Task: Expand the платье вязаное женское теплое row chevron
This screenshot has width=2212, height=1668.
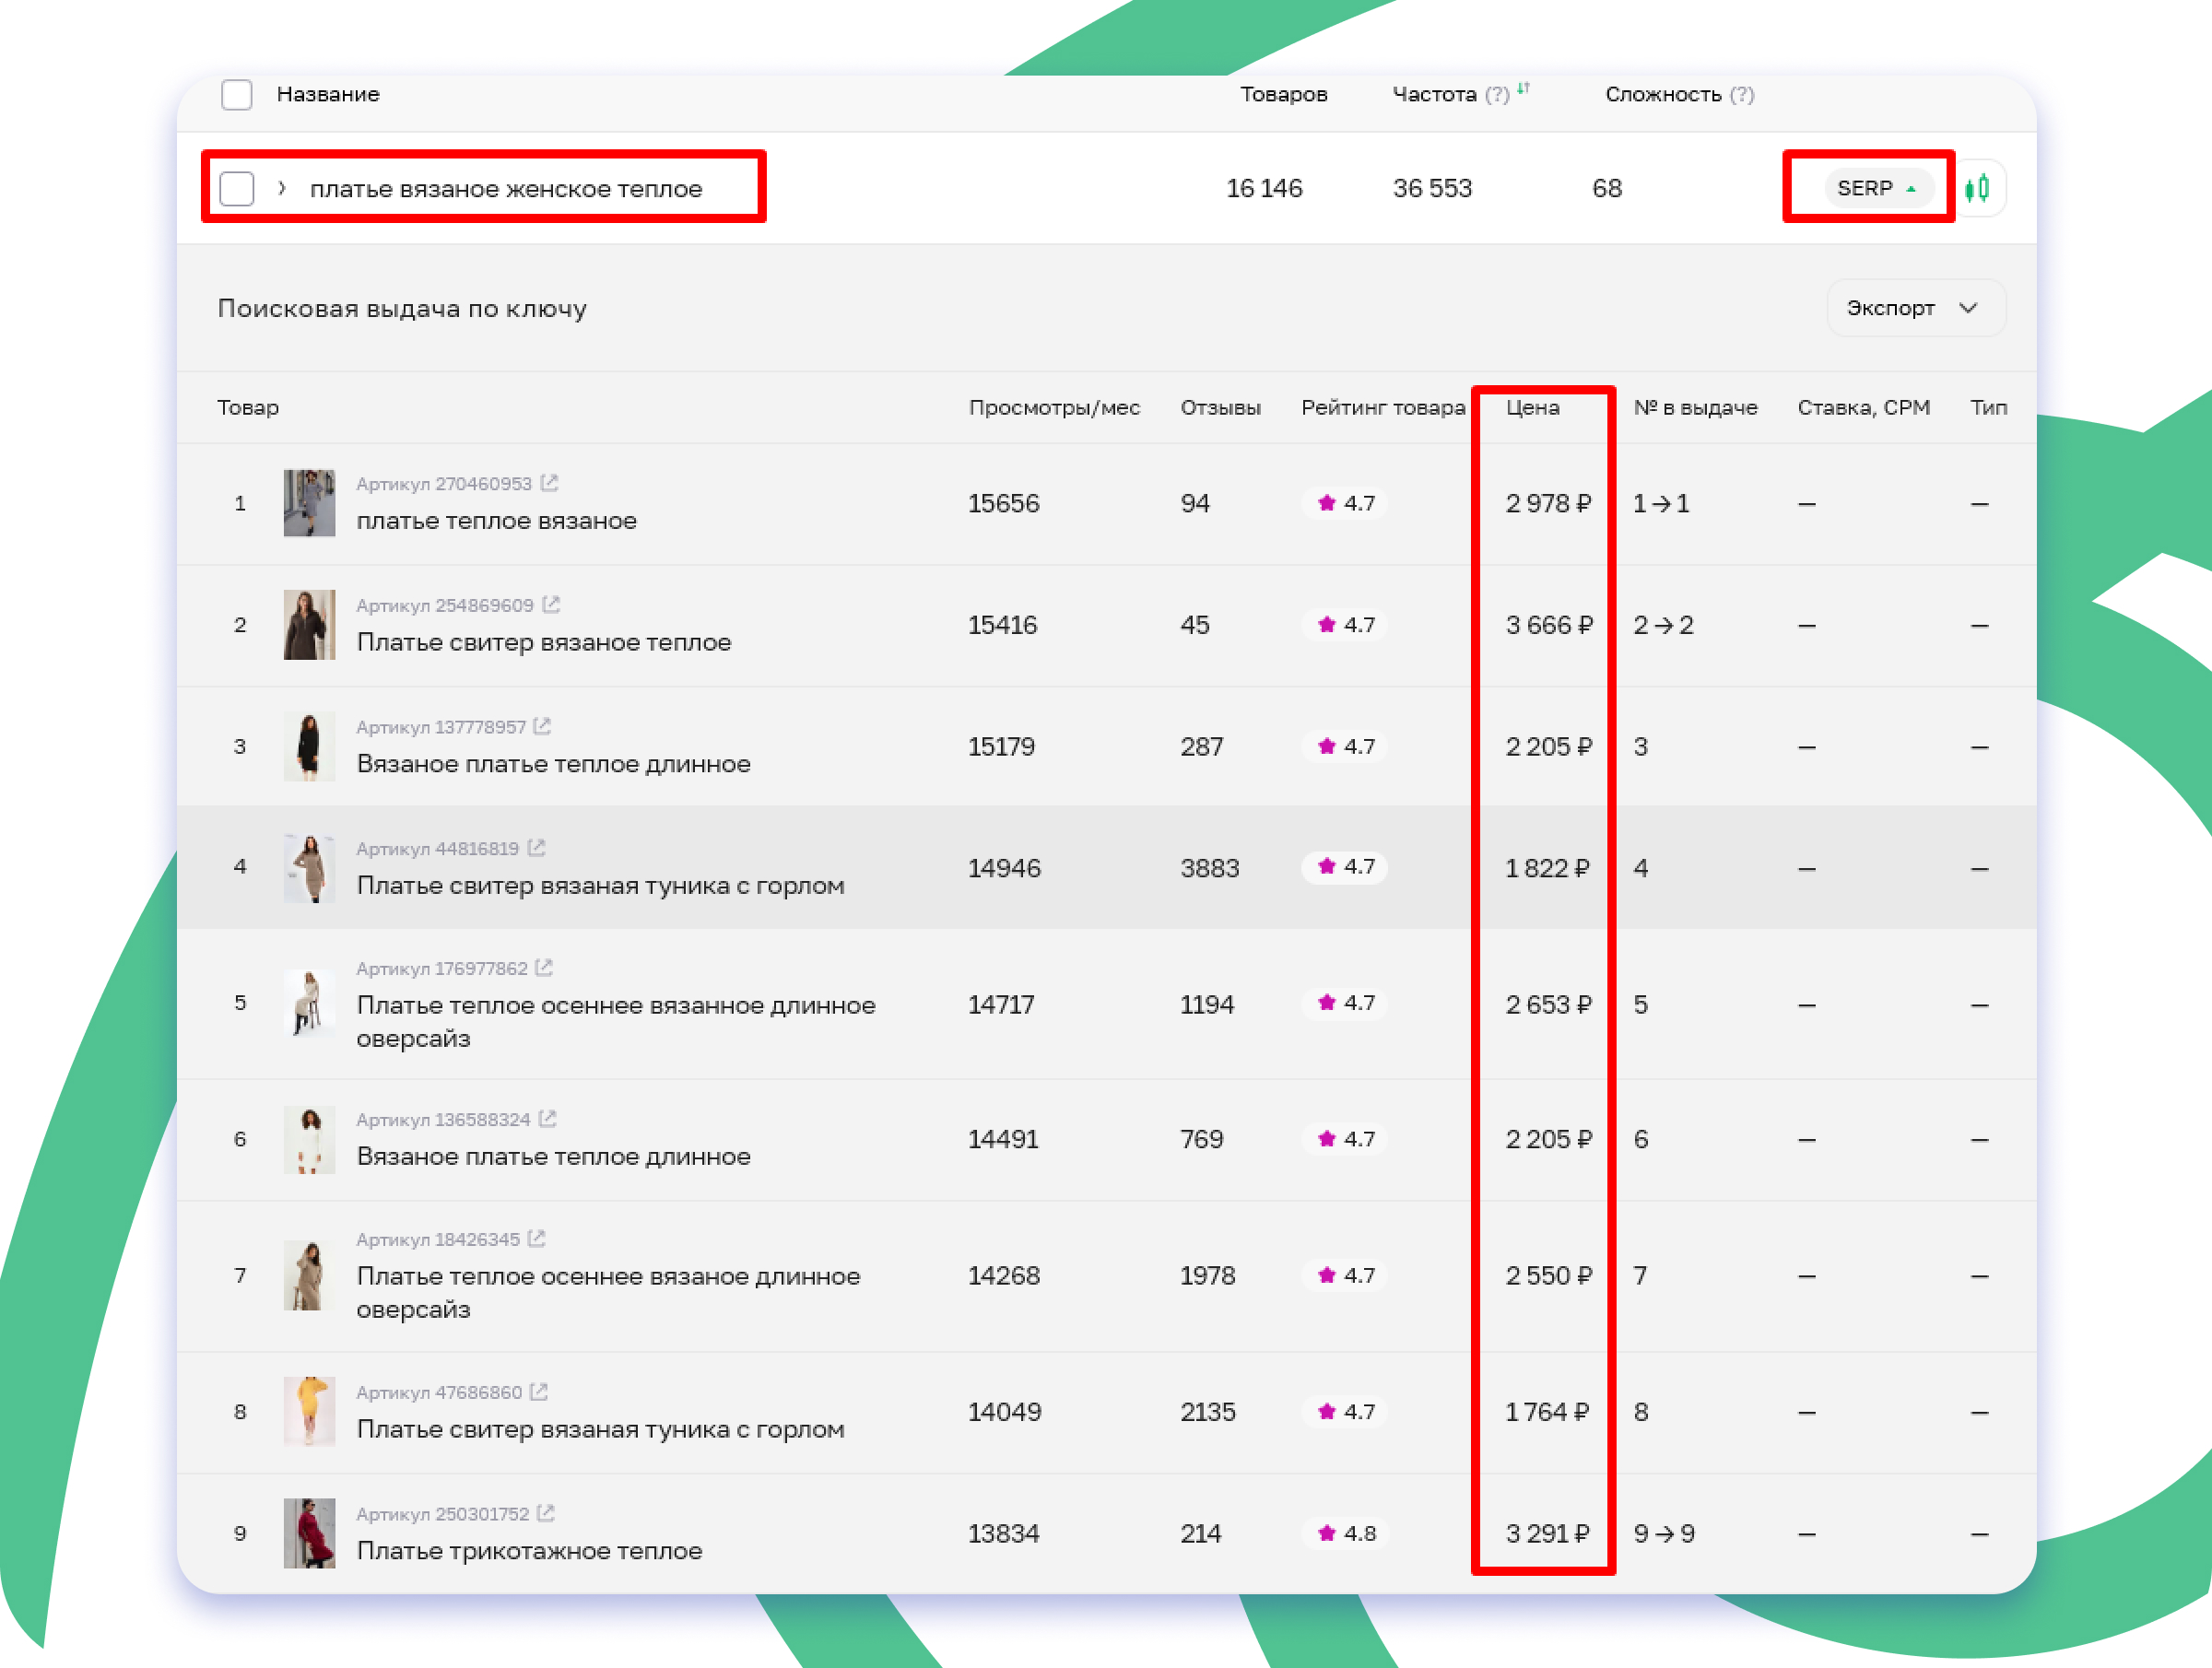Action: coord(282,188)
